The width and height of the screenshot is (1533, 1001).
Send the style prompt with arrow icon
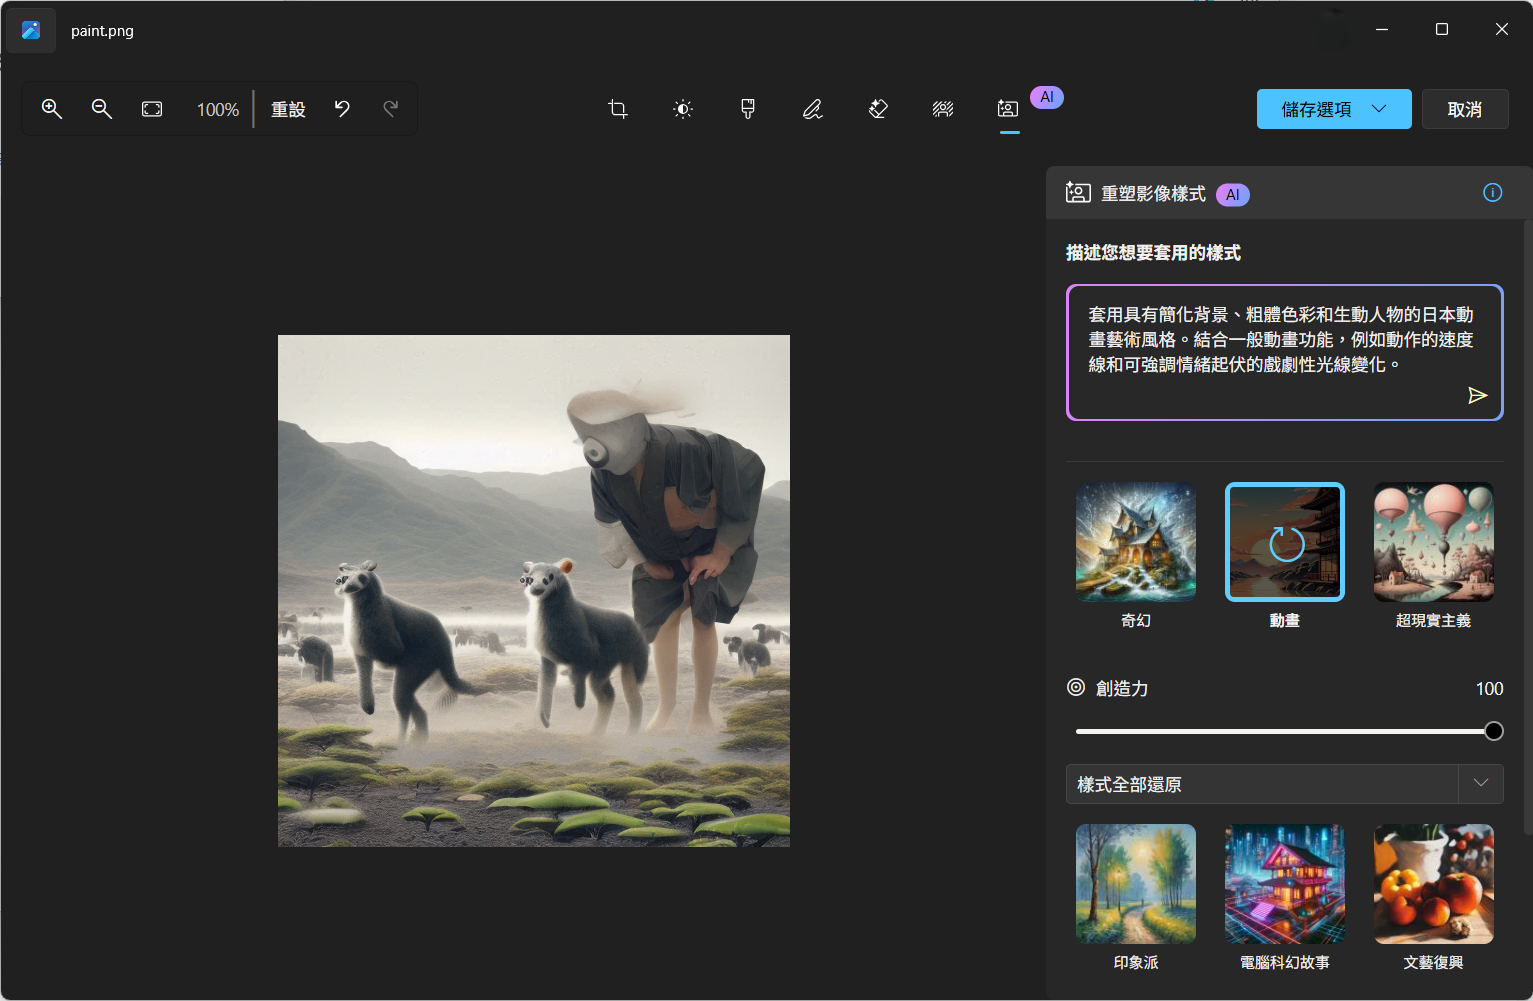(x=1477, y=395)
